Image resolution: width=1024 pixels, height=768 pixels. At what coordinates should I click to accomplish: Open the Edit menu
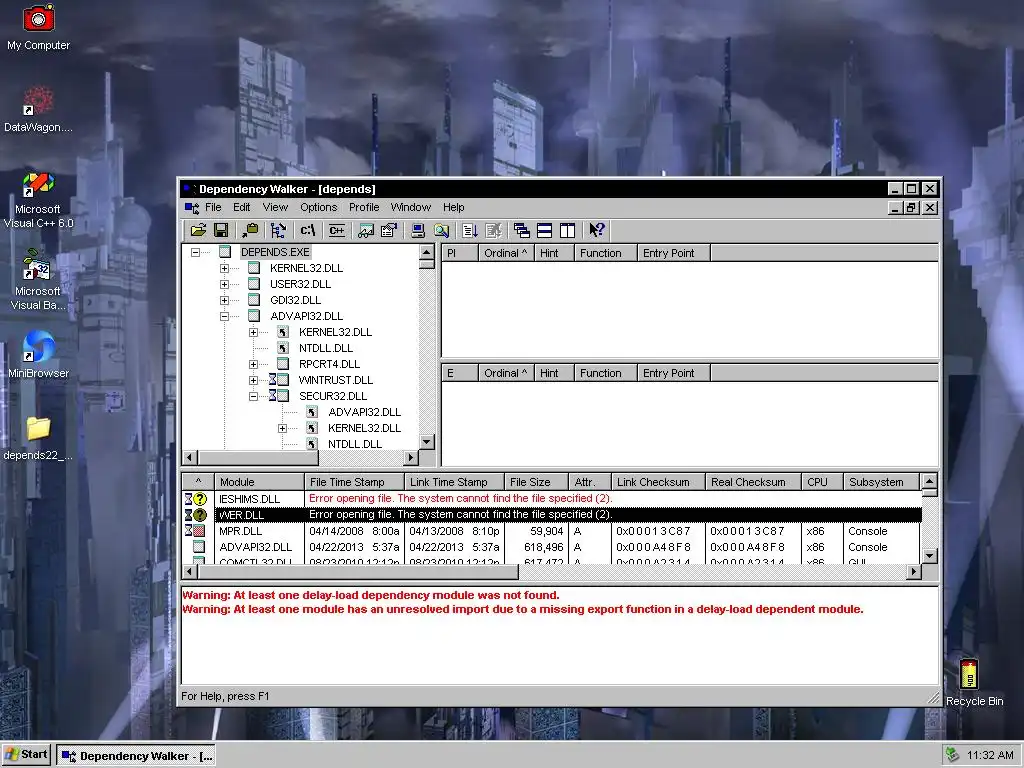(x=242, y=207)
